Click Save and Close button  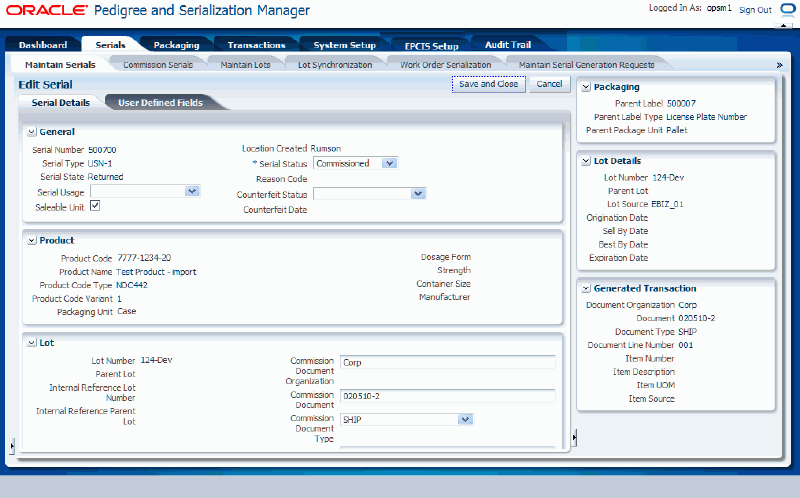(488, 84)
